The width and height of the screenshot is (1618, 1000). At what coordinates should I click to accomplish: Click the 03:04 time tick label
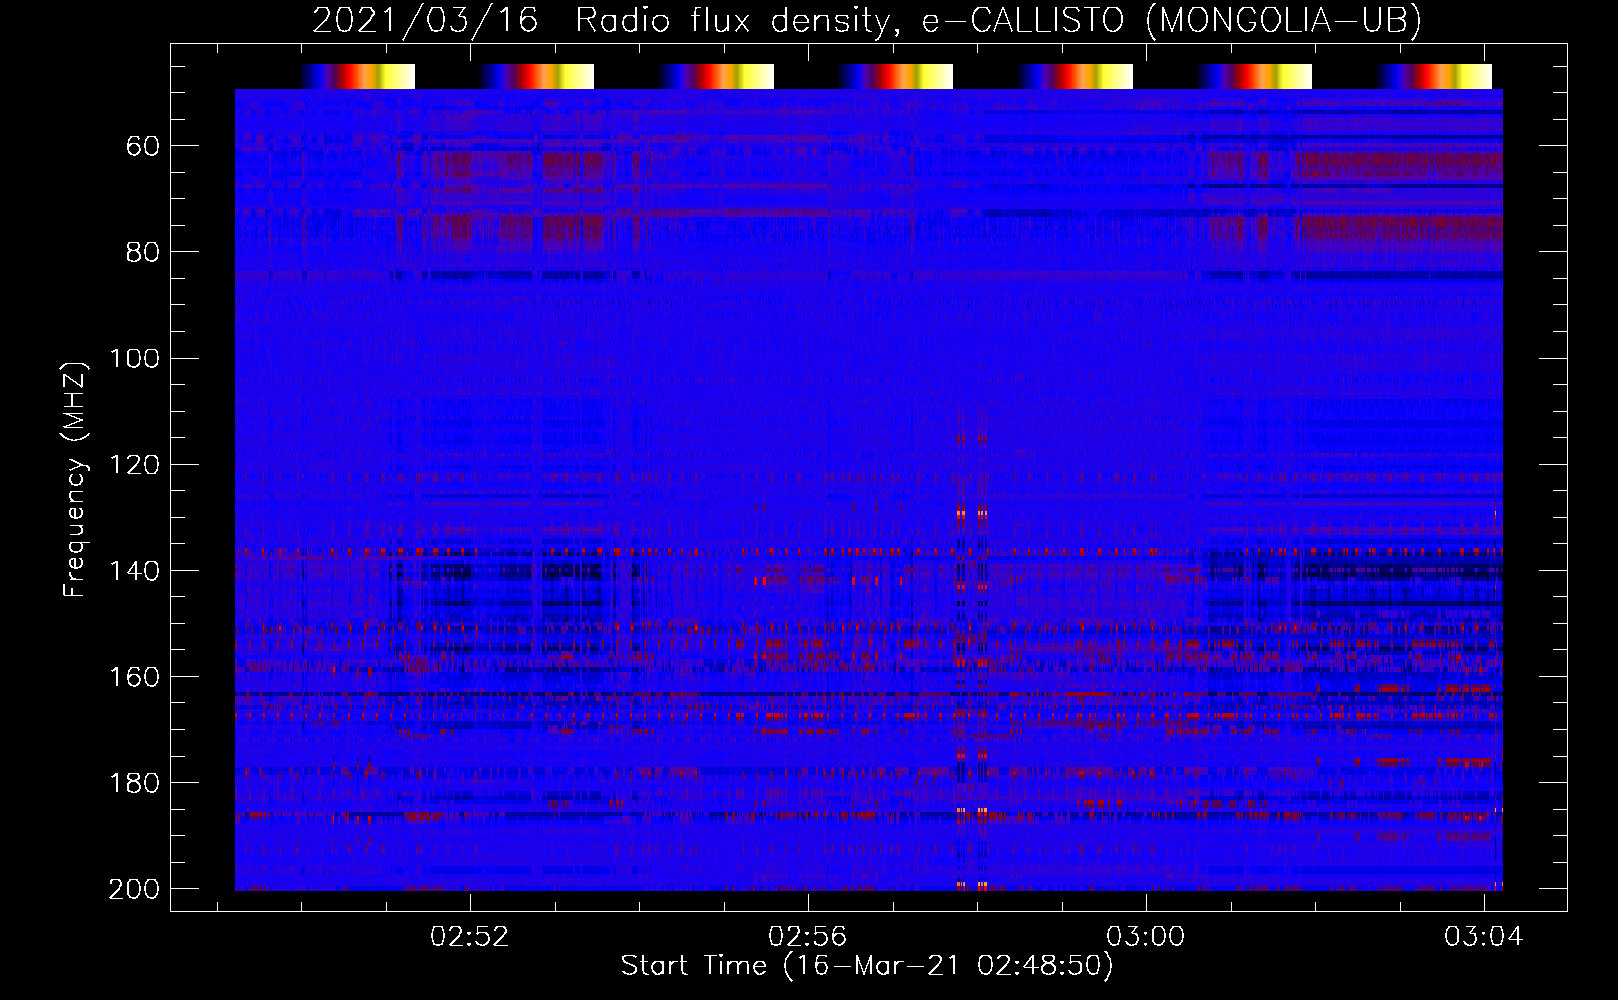tap(1483, 937)
